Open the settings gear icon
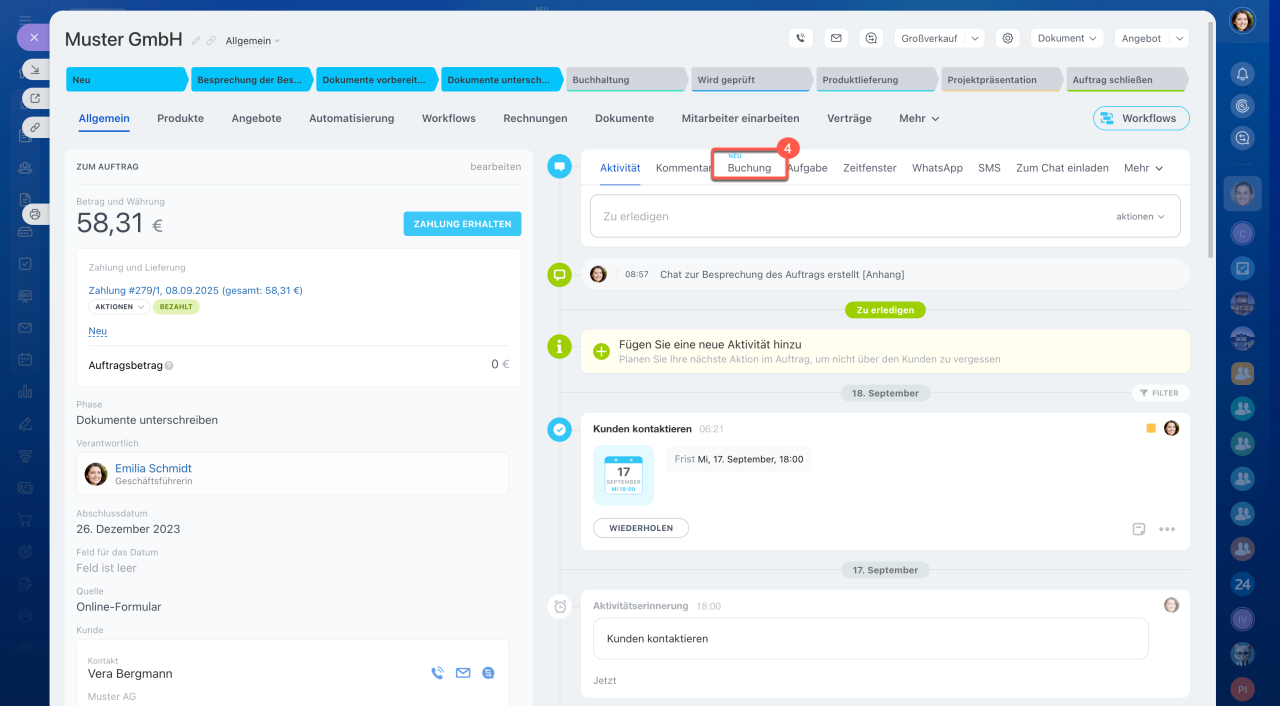This screenshot has height=706, width=1280. [x=1008, y=38]
